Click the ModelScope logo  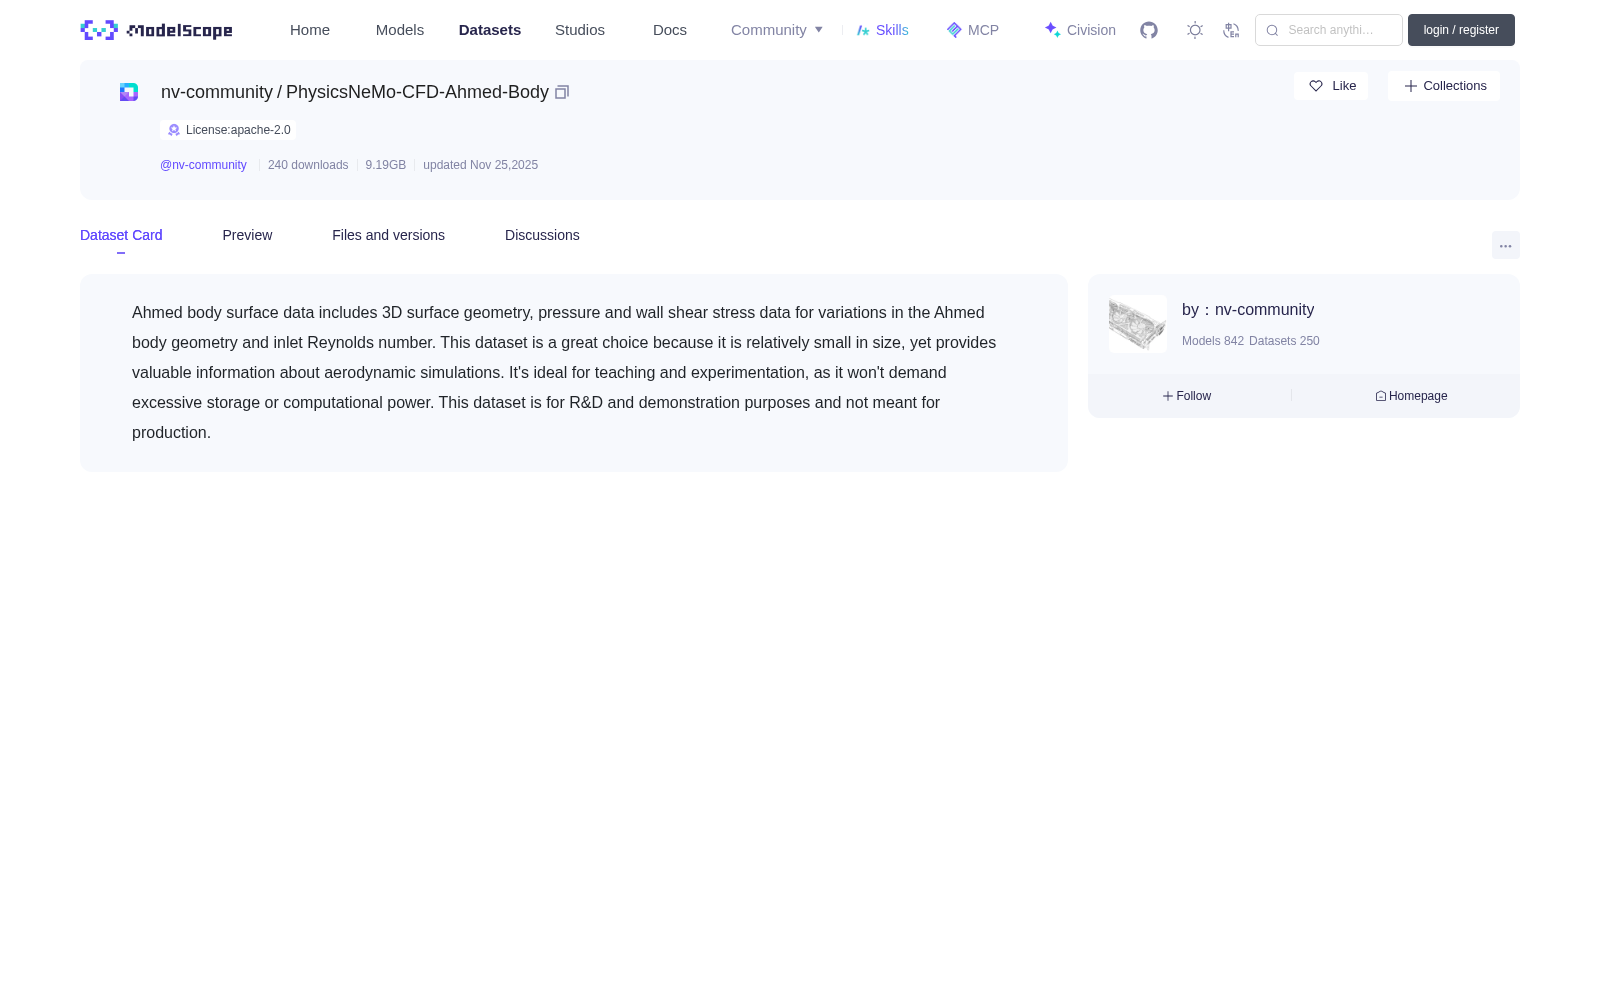(x=156, y=30)
